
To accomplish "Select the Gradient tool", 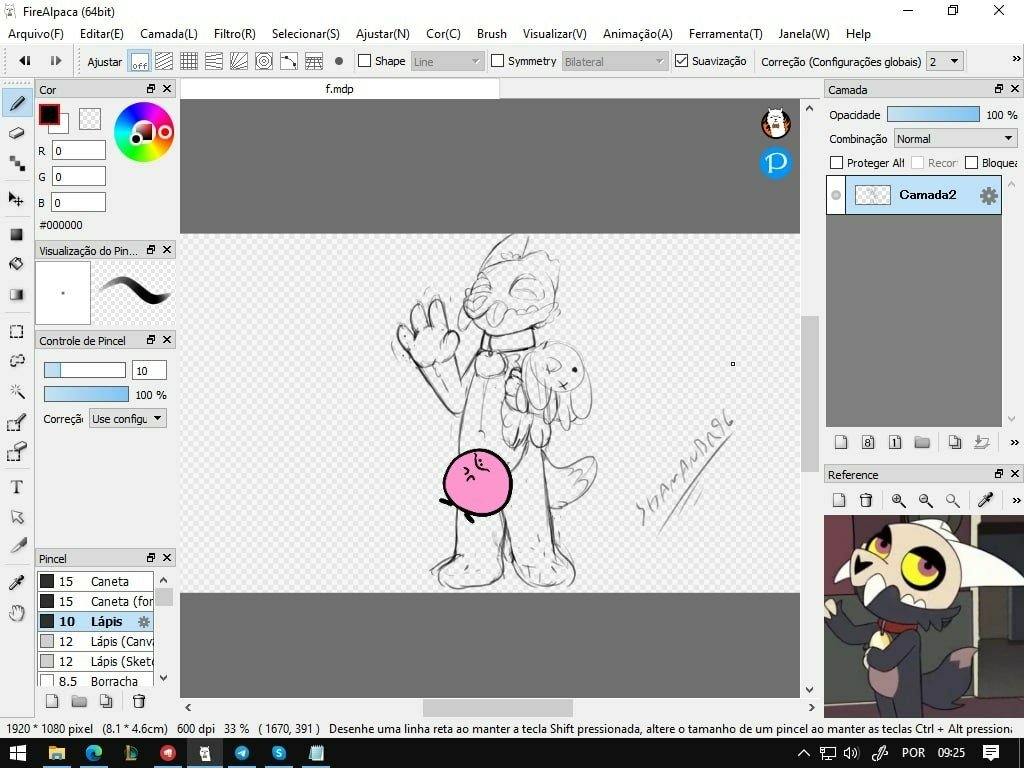I will coord(17,295).
